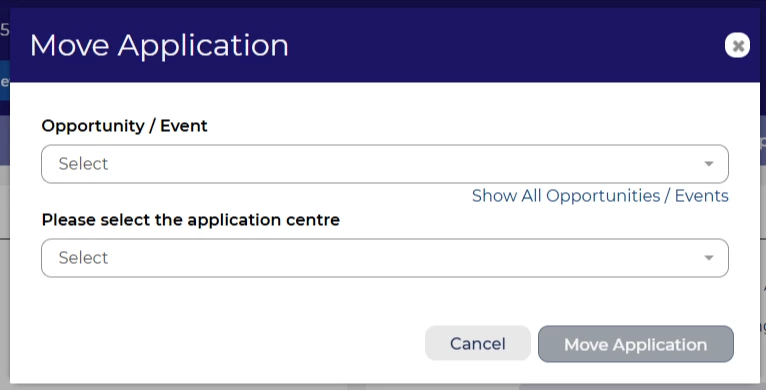
Task: Click the Opportunity / Event field label
Action: [x=125, y=126]
